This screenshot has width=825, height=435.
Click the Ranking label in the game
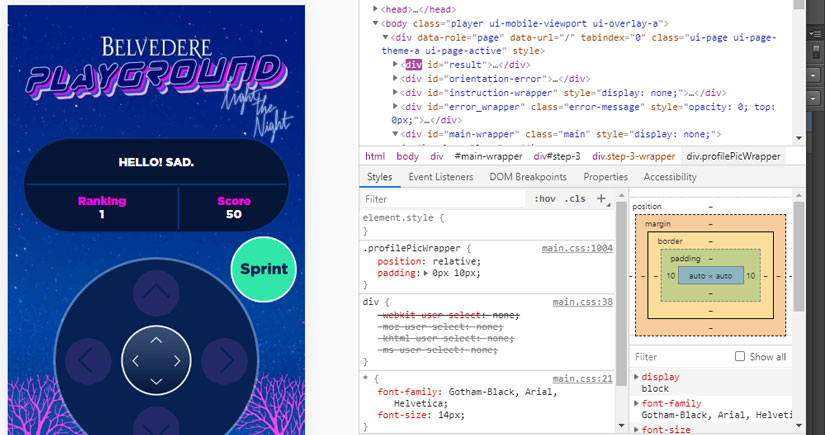pyautogui.click(x=102, y=201)
